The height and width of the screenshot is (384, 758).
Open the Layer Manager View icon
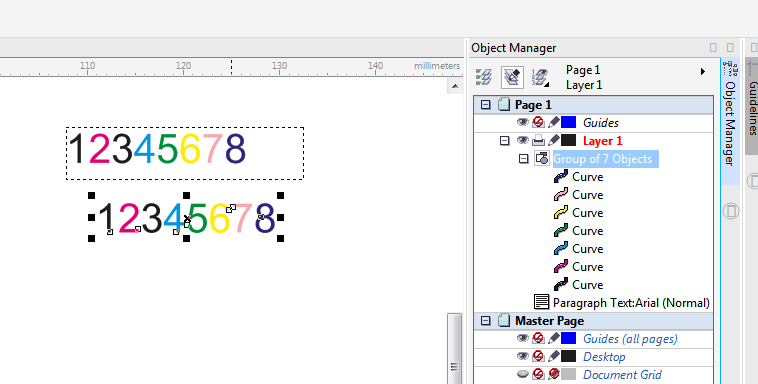click(540, 77)
